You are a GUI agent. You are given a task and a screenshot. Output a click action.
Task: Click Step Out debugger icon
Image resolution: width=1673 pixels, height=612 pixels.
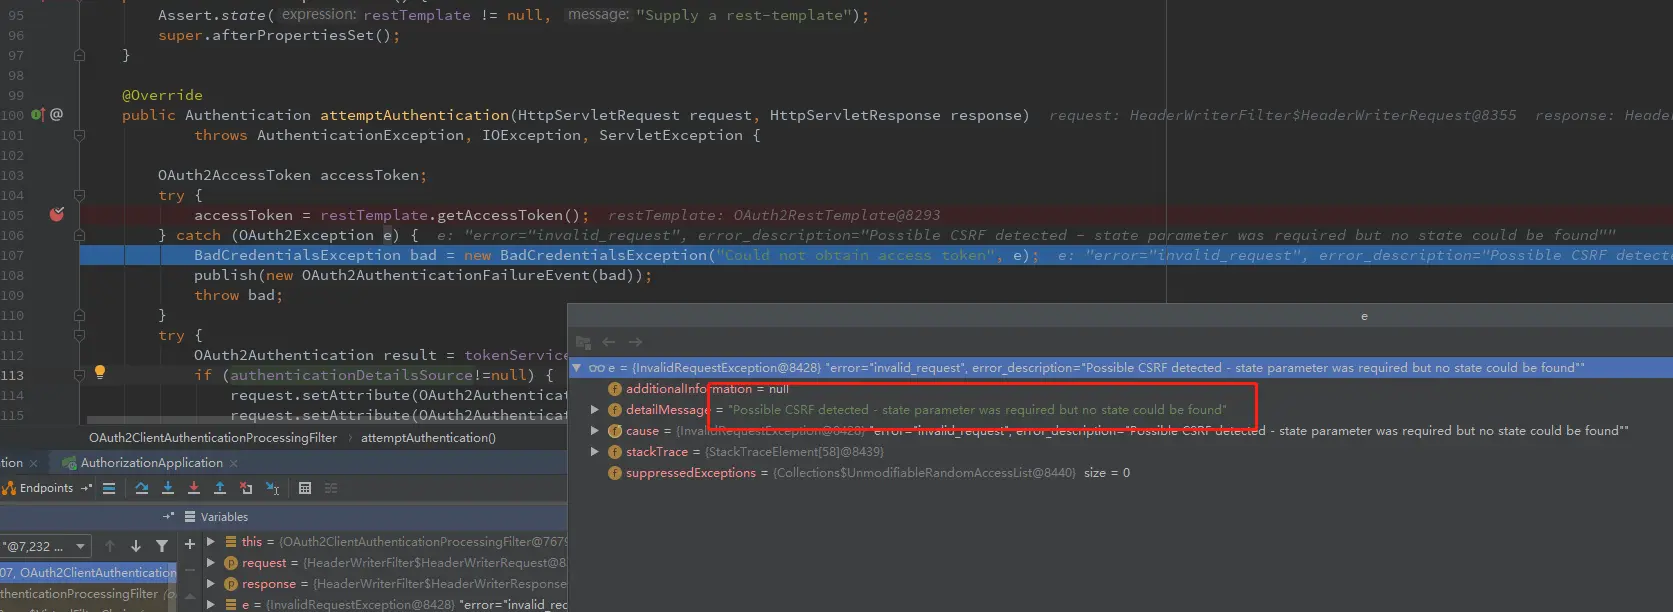tap(220, 488)
